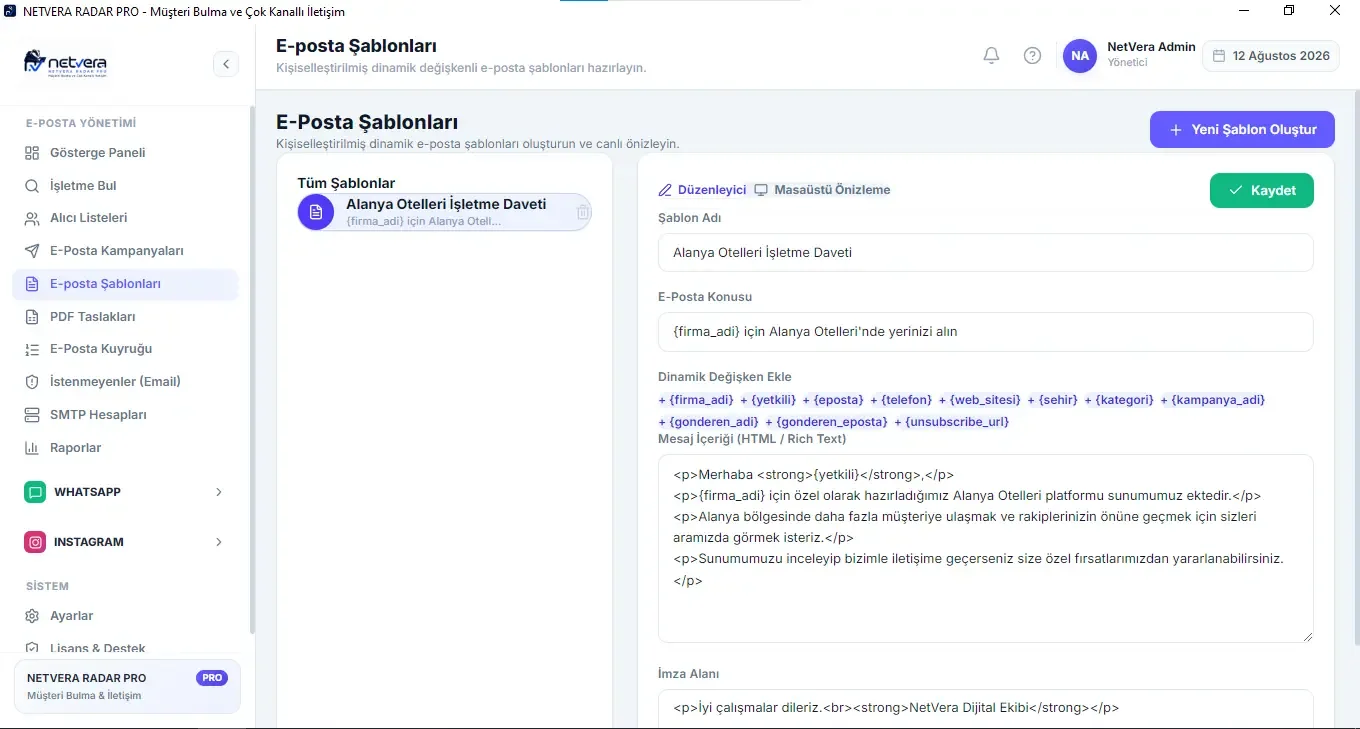Open the help question mark icon

click(x=1032, y=56)
